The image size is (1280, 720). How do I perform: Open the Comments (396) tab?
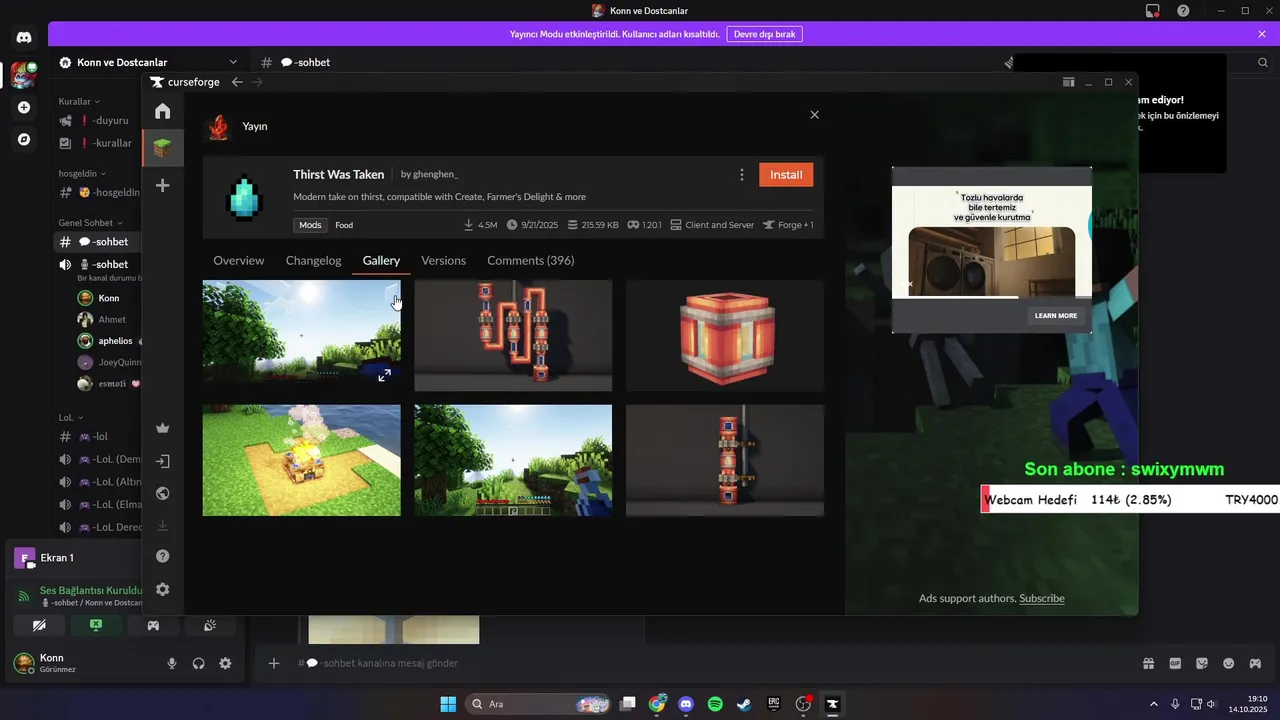(x=530, y=260)
